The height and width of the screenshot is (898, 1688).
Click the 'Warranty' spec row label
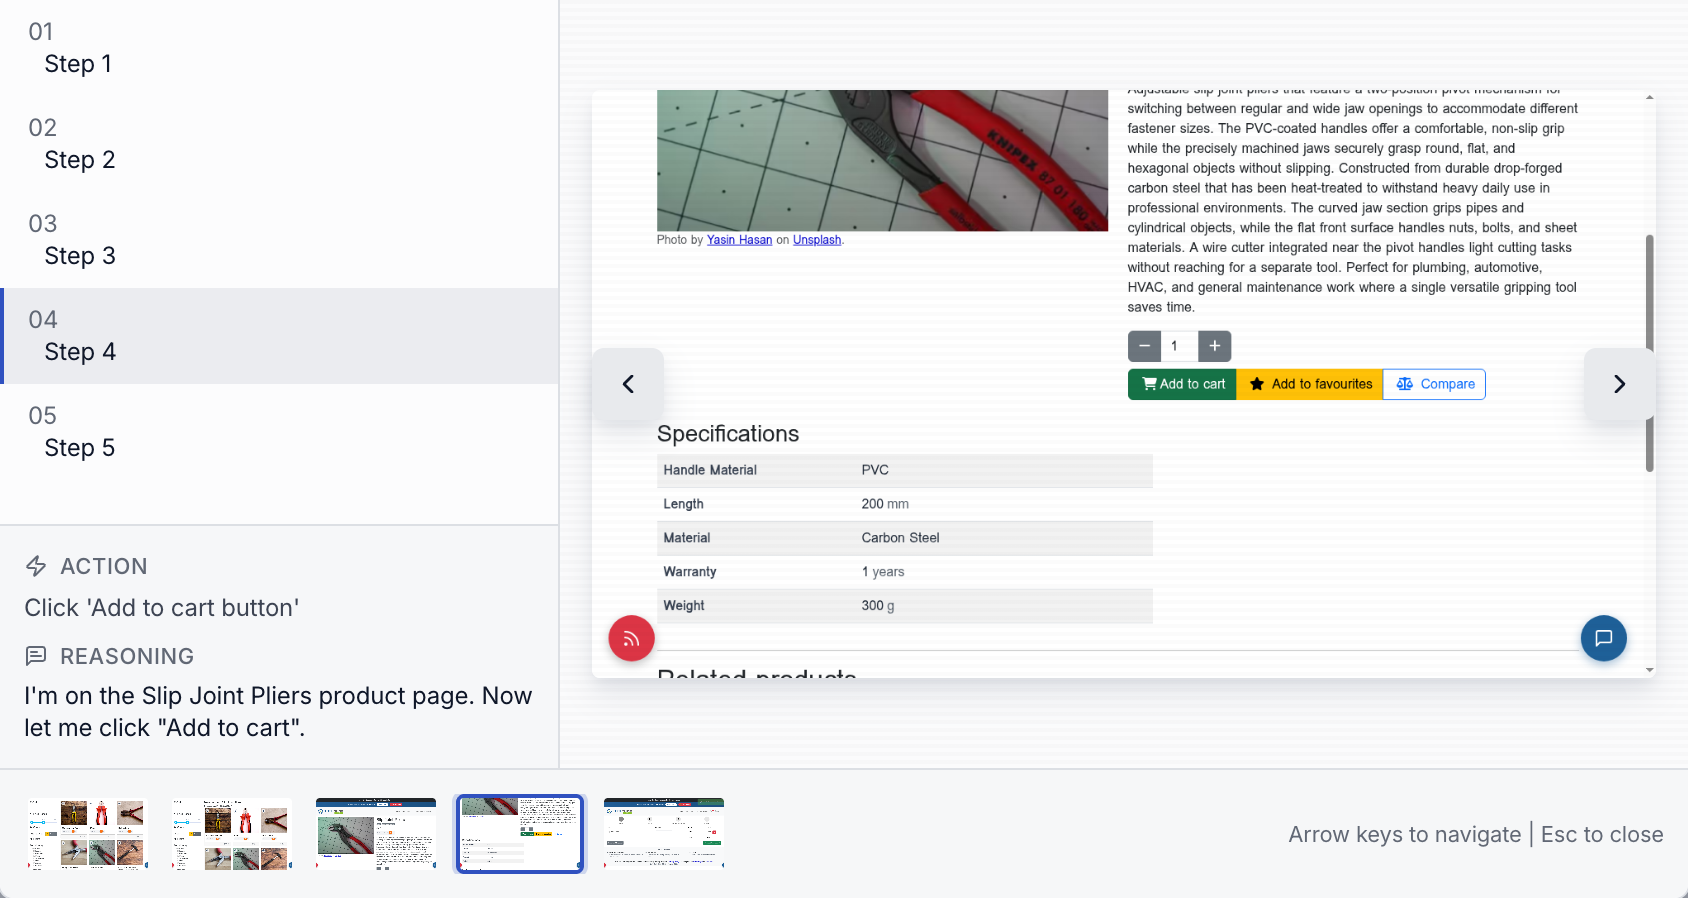[690, 572]
